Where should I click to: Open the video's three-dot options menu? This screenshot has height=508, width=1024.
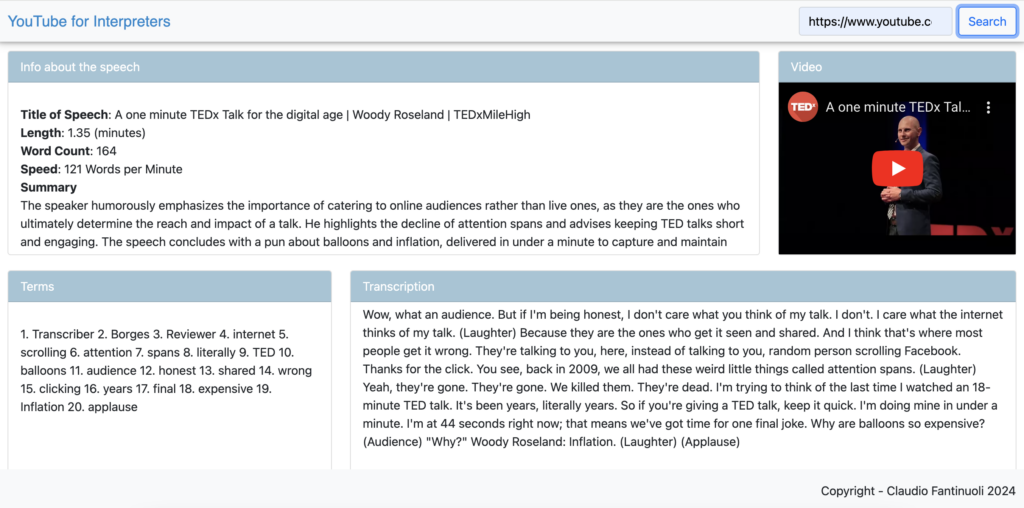pyautogui.click(x=988, y=108)
